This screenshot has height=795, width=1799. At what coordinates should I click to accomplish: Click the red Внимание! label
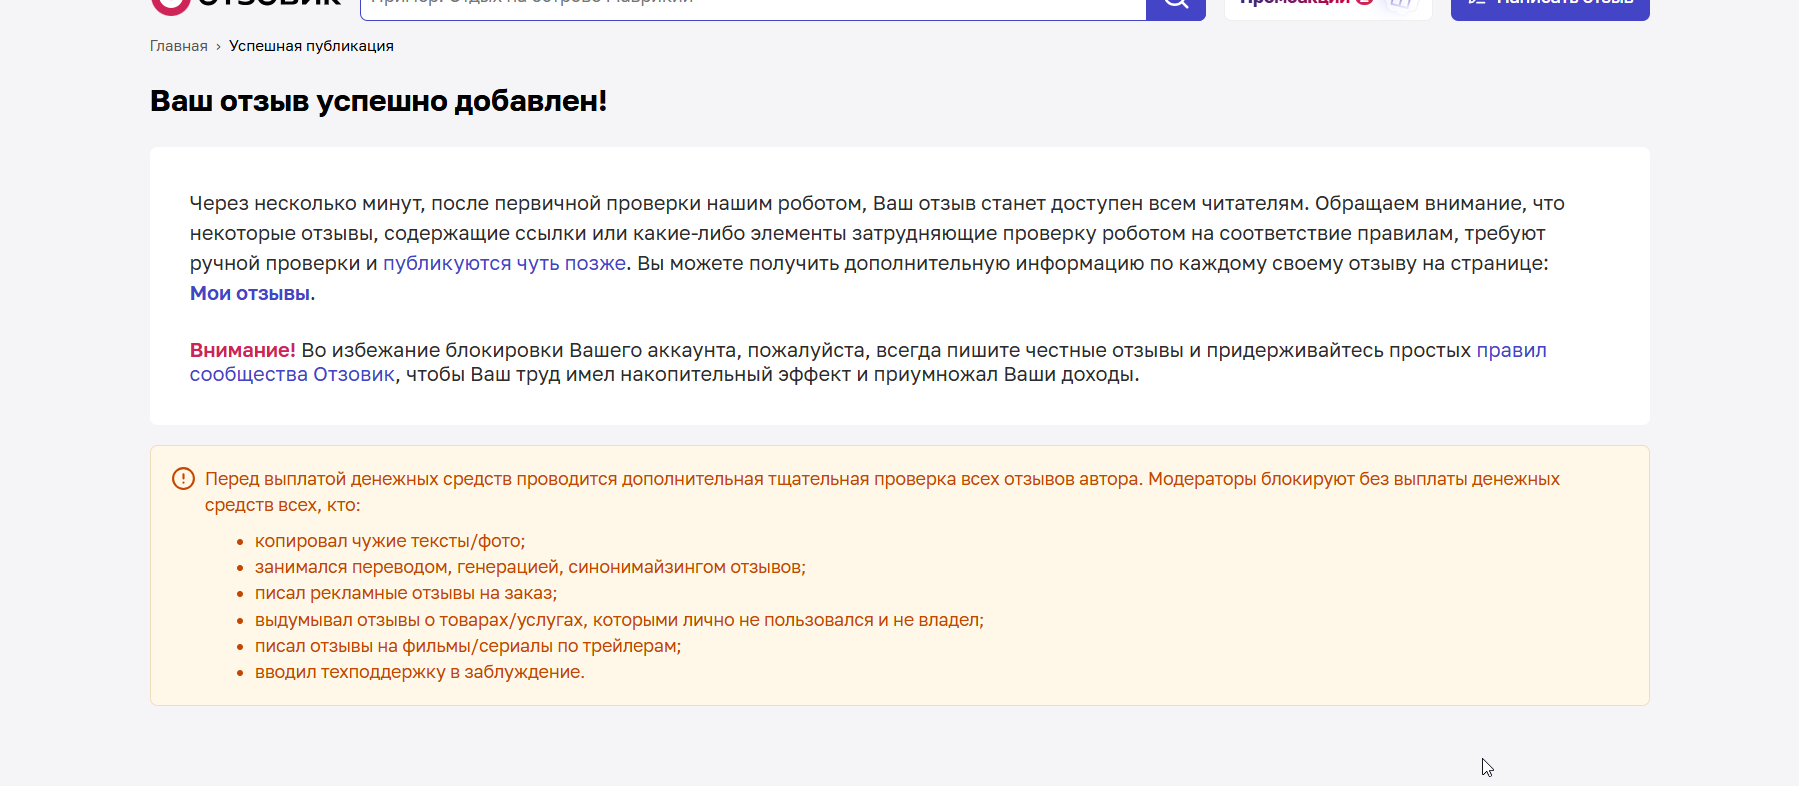tap(243, 350)
